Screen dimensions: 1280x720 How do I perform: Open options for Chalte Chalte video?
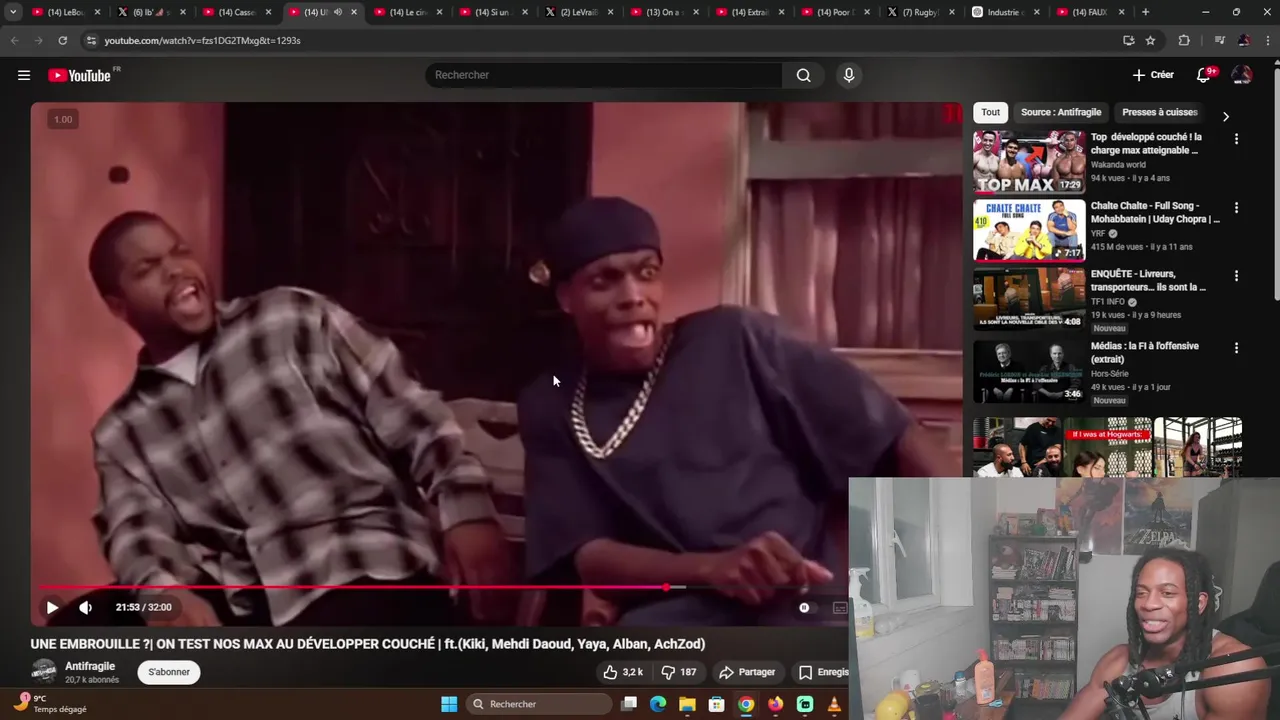(1236, 208)
